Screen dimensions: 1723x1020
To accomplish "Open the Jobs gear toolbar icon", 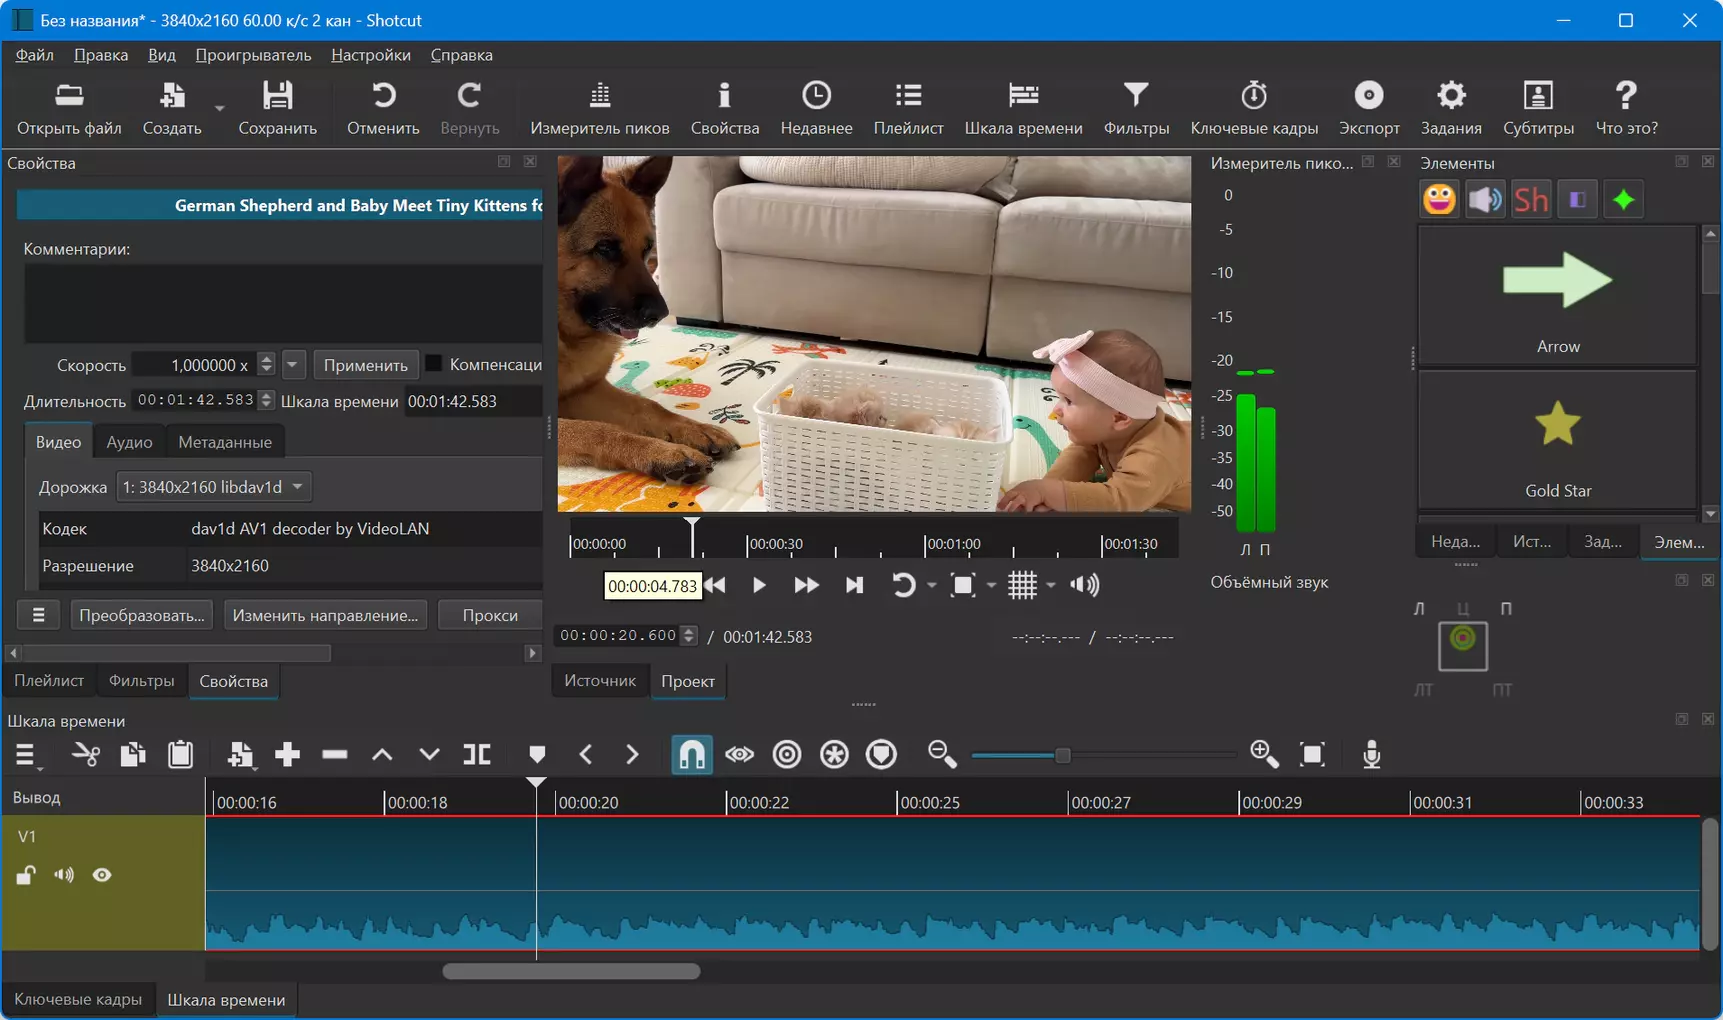I will (1451, 108).
